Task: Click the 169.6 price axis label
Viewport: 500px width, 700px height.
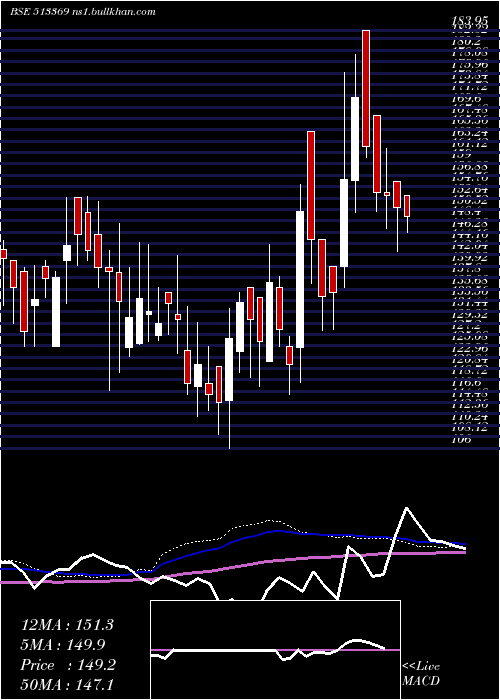Action: pyautogui.click(x=466, y=98)
